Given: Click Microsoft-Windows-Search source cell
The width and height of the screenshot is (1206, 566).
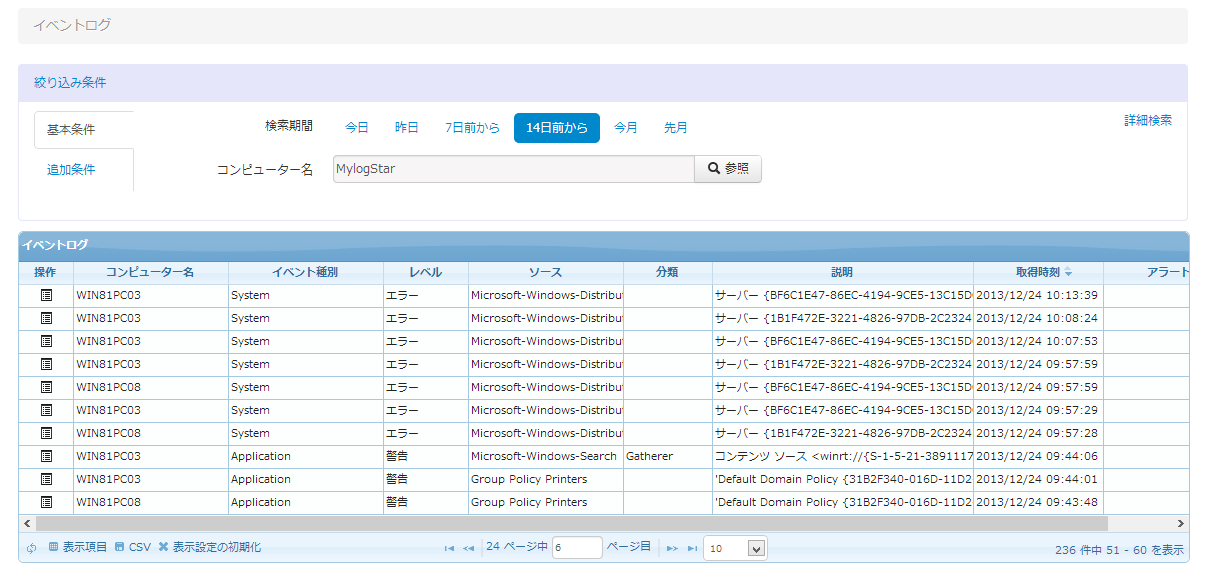Looking at the screenshot, I should tap(545, 456).
